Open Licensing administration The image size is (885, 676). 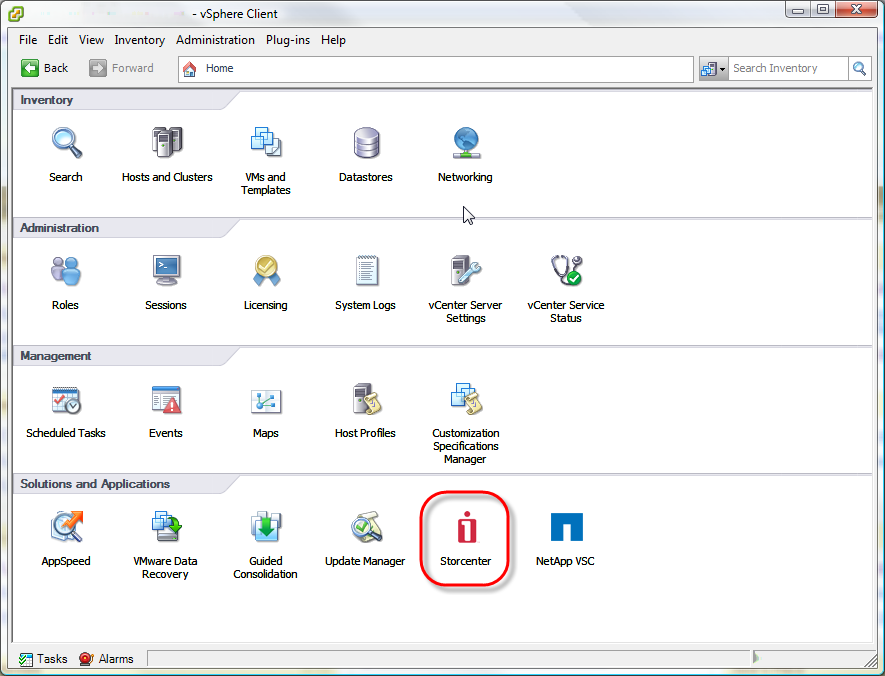(x=266, y=270)
